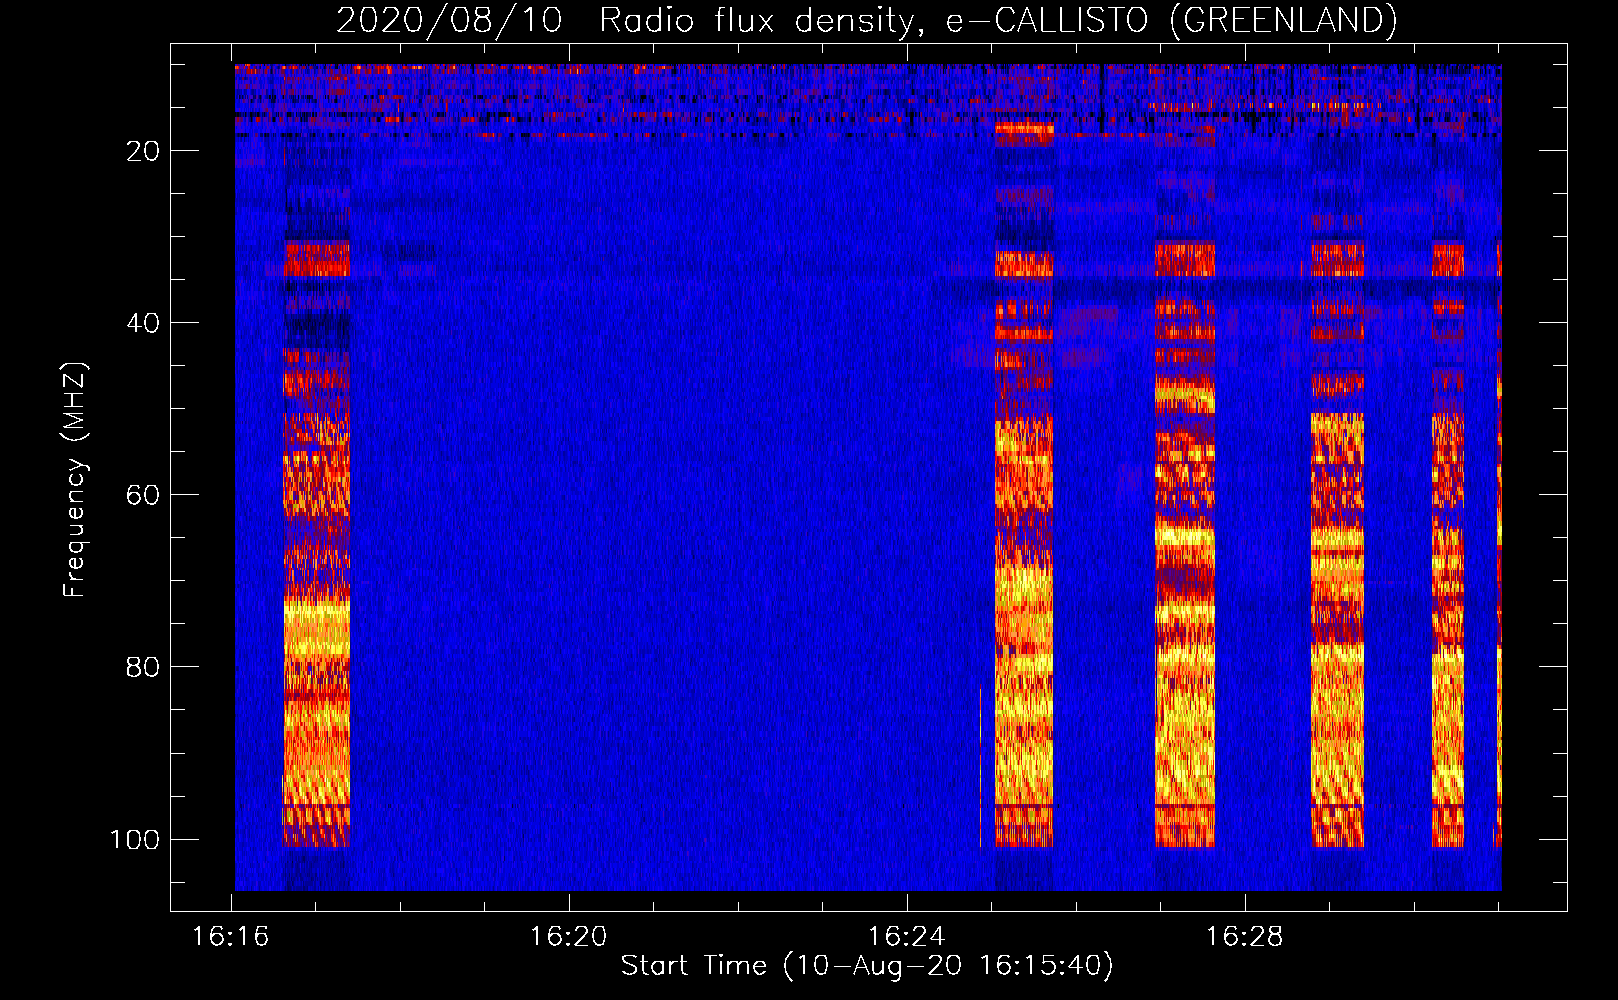1618x1000 pixels.
Task: Click the 80 frequency tick label
Action: [x=143, y=667]
